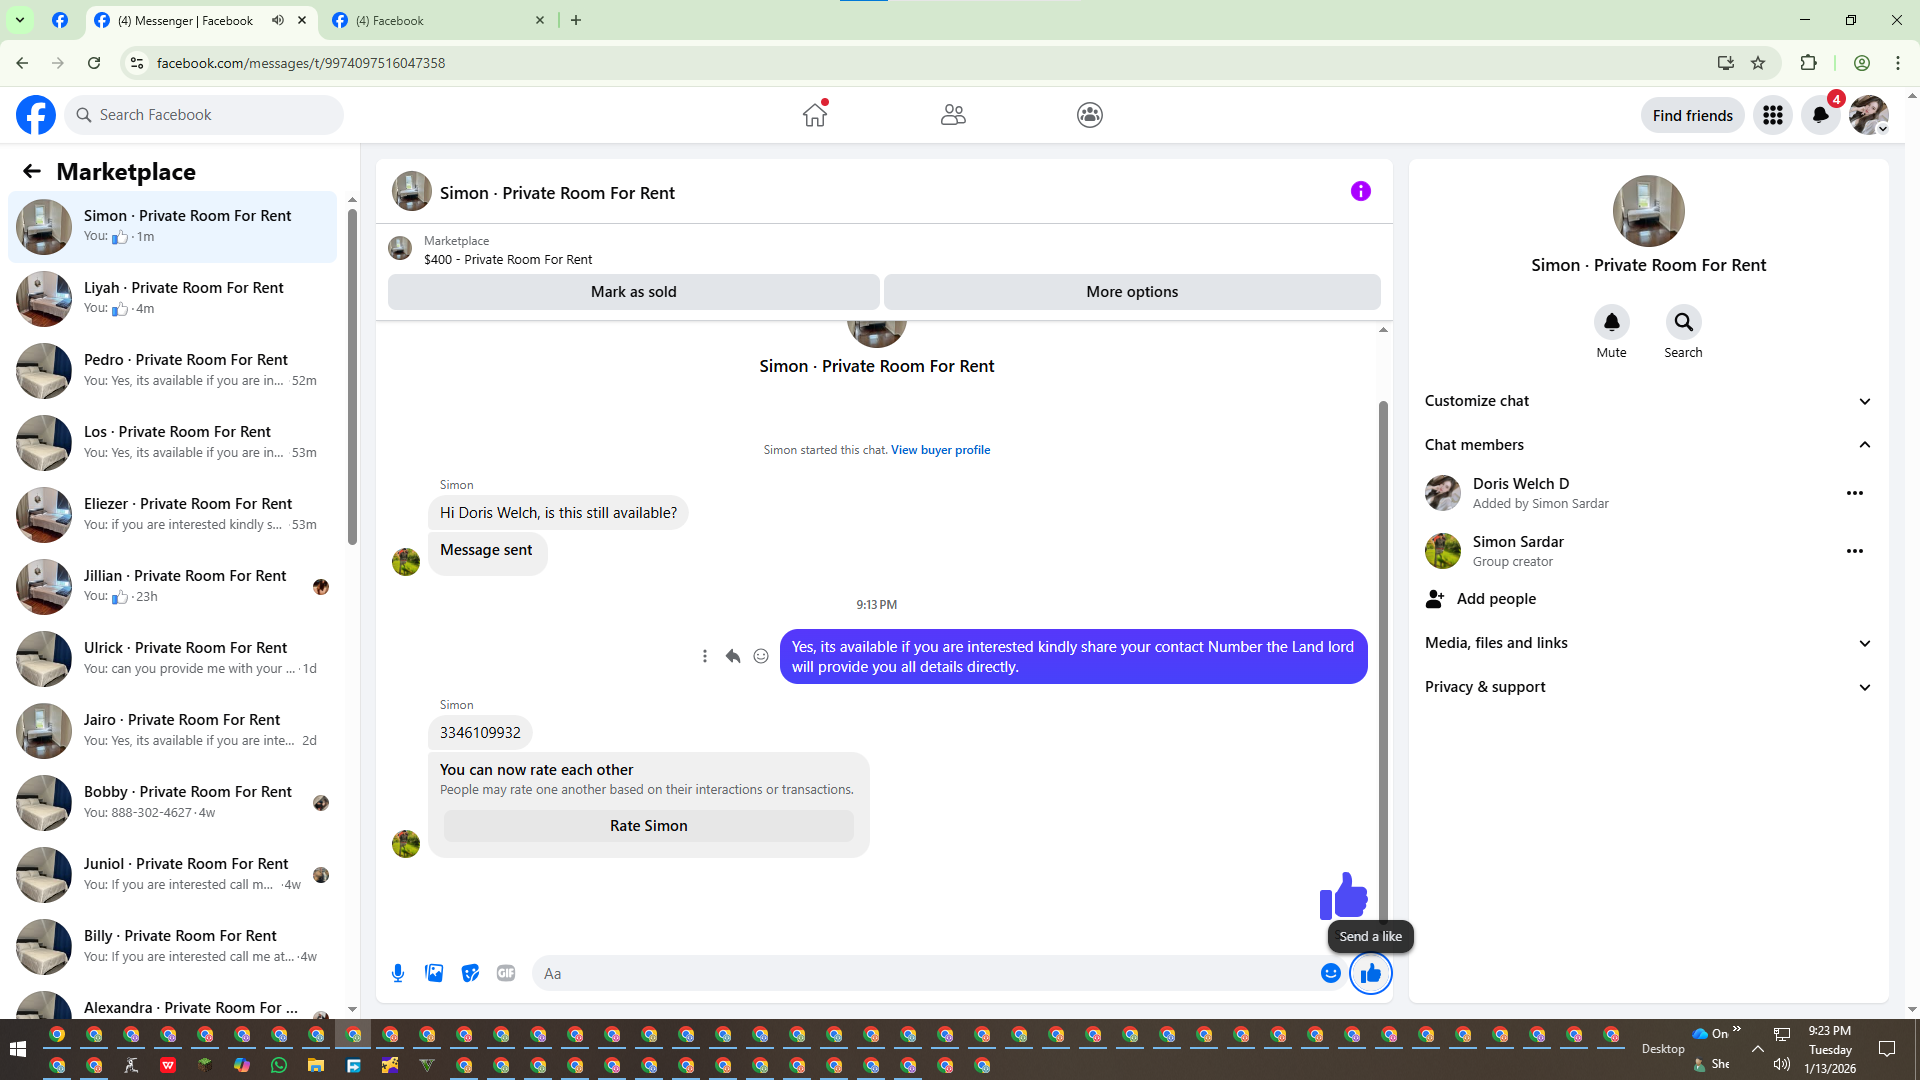The image size is (1920, 1080).
Task: Bookmark this page with star icon
Action: 1758,63
